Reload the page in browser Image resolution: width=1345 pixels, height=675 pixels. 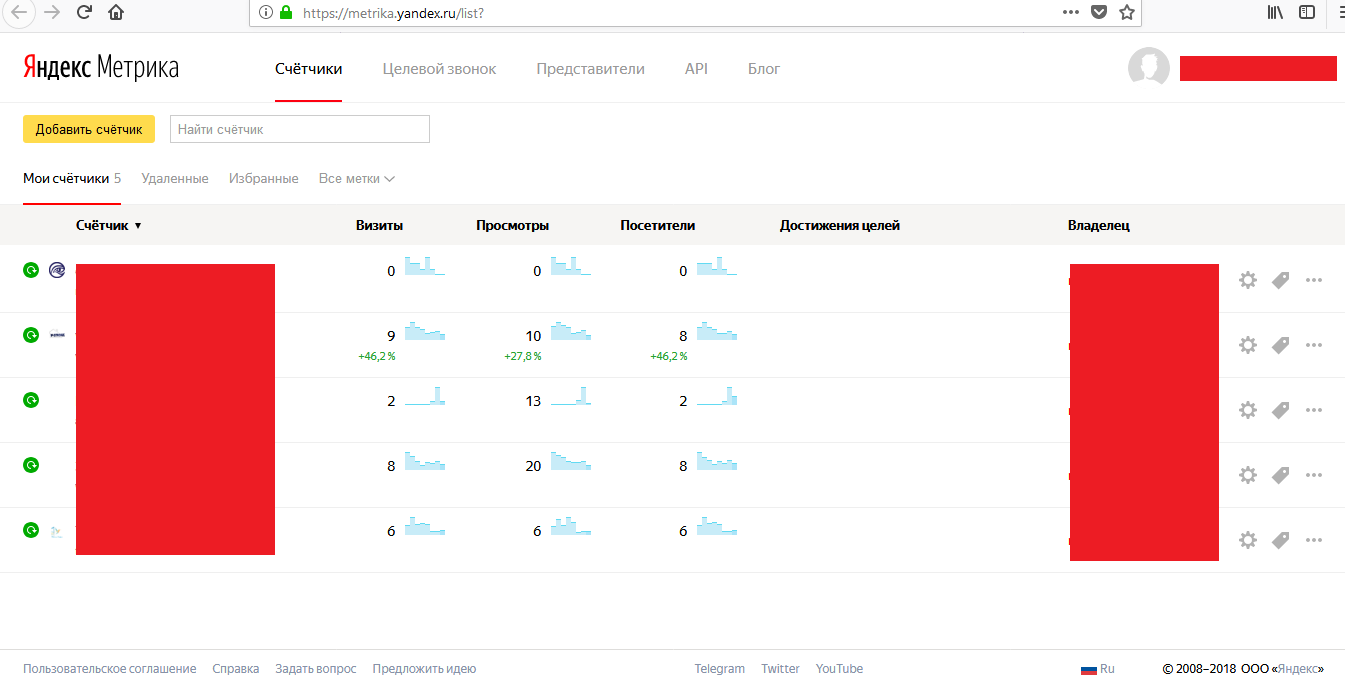[84, 12]
